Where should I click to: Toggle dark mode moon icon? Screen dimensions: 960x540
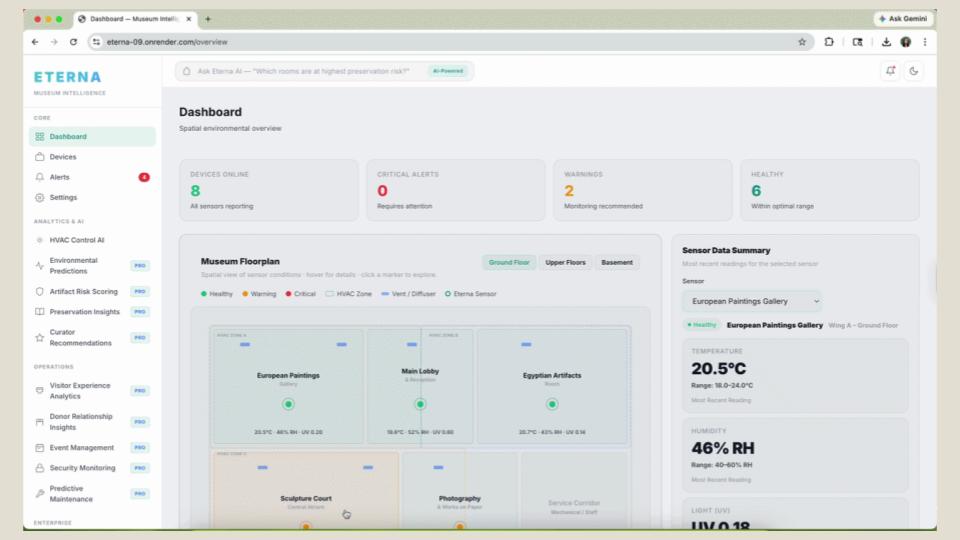[x=913, y=71]
